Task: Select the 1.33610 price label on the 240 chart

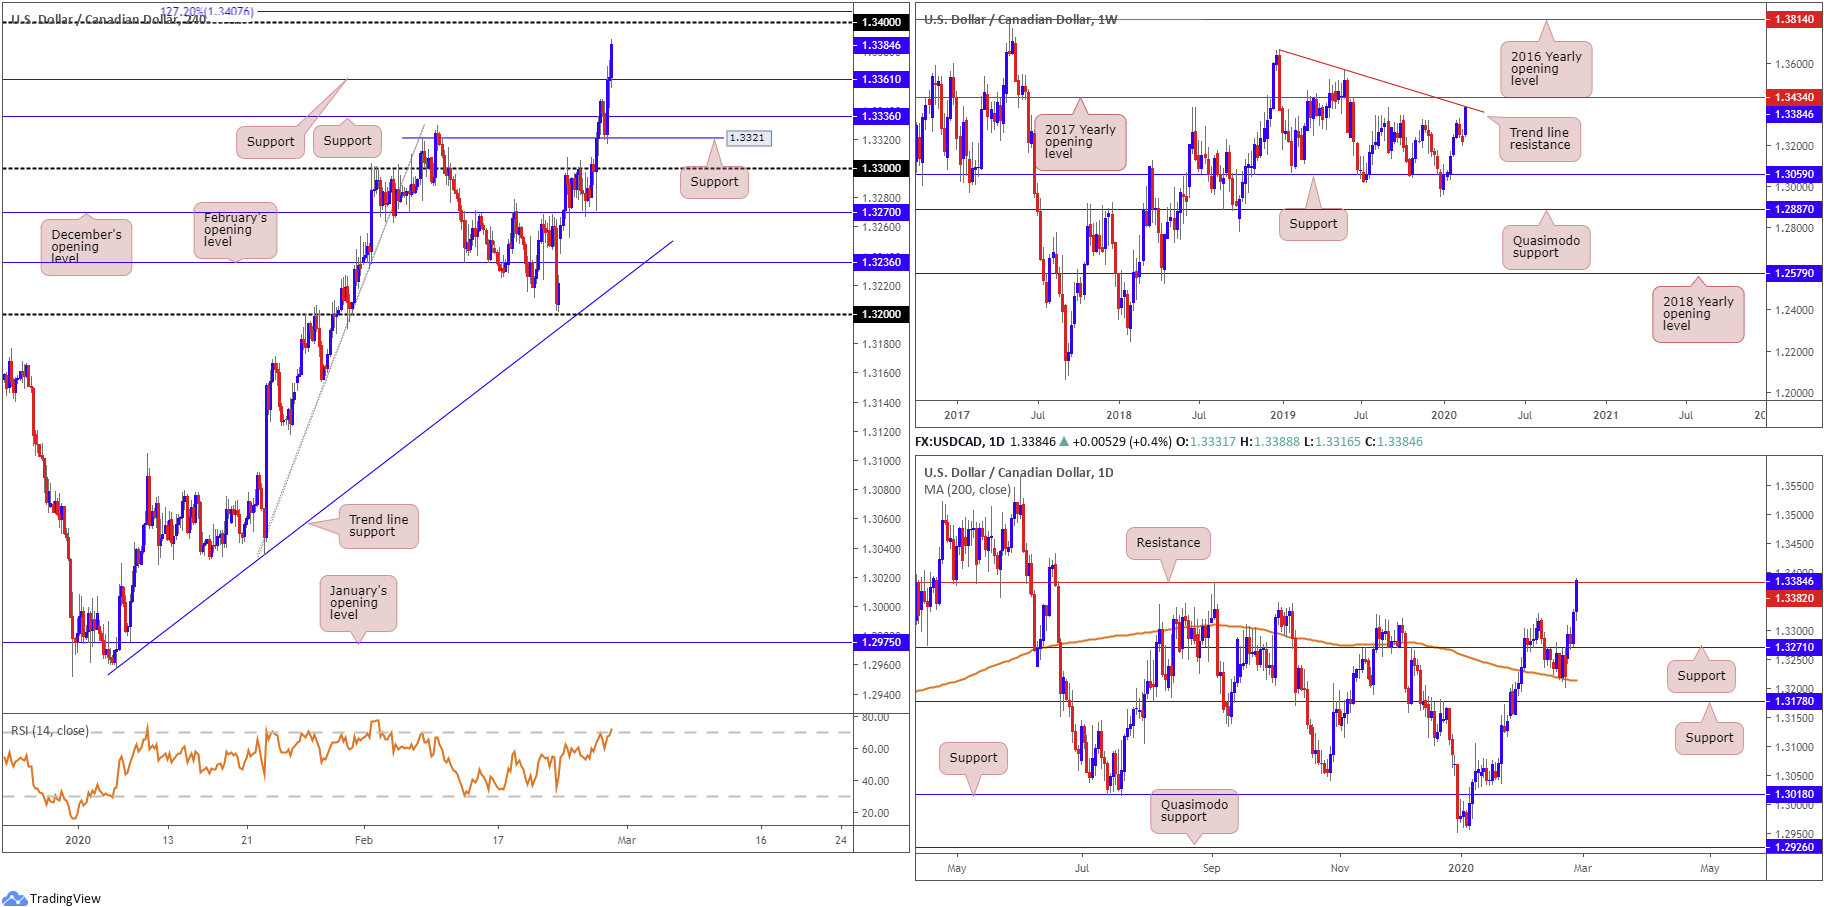Action: click(881, 79)
